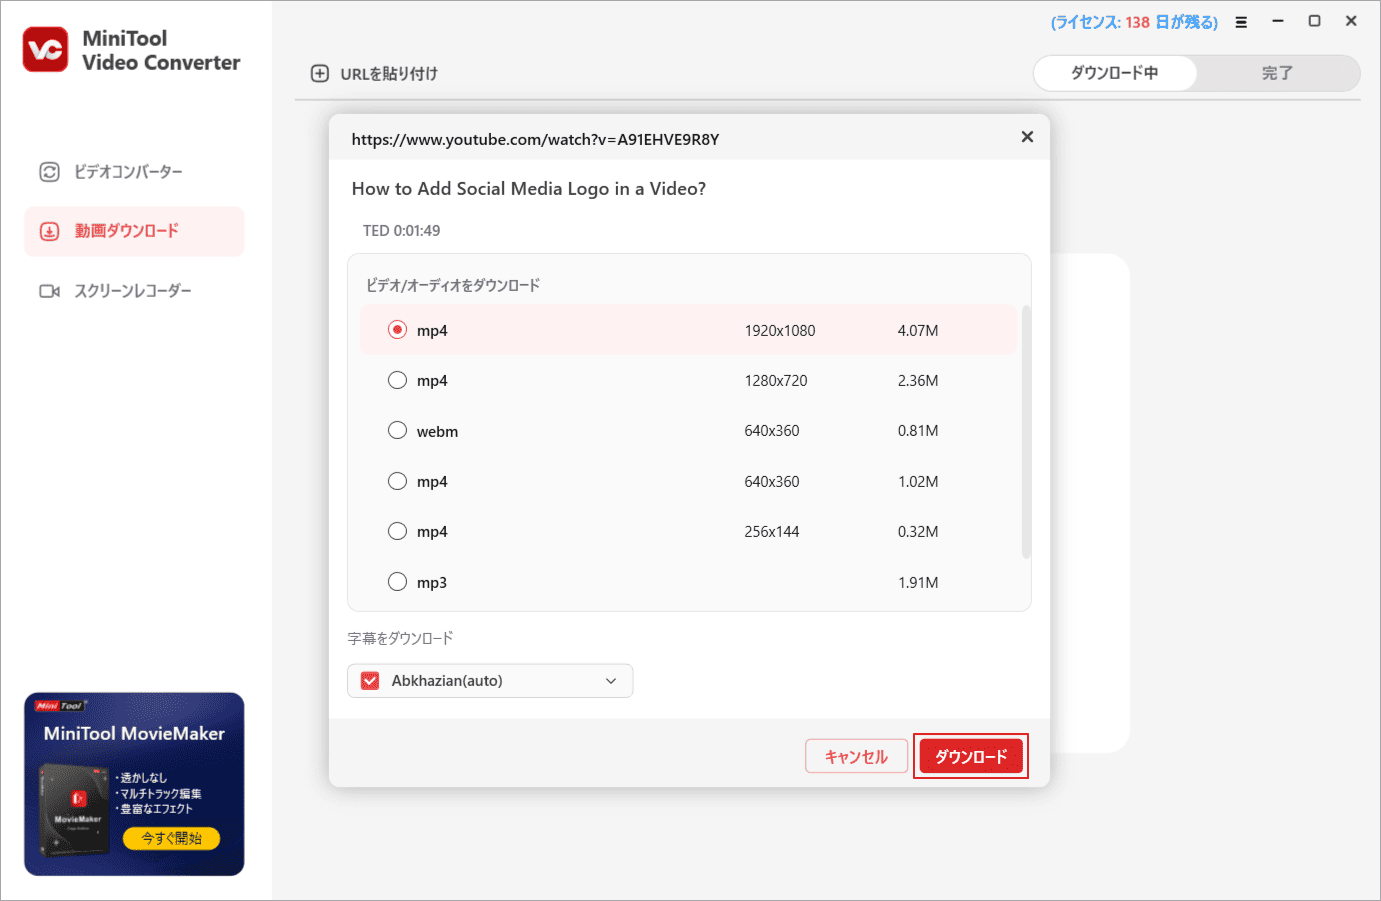The height and width of the screenshot is (901, 1381).
Task: Open the hamburger menu icon in title bar
Action: click(1241, 22)
